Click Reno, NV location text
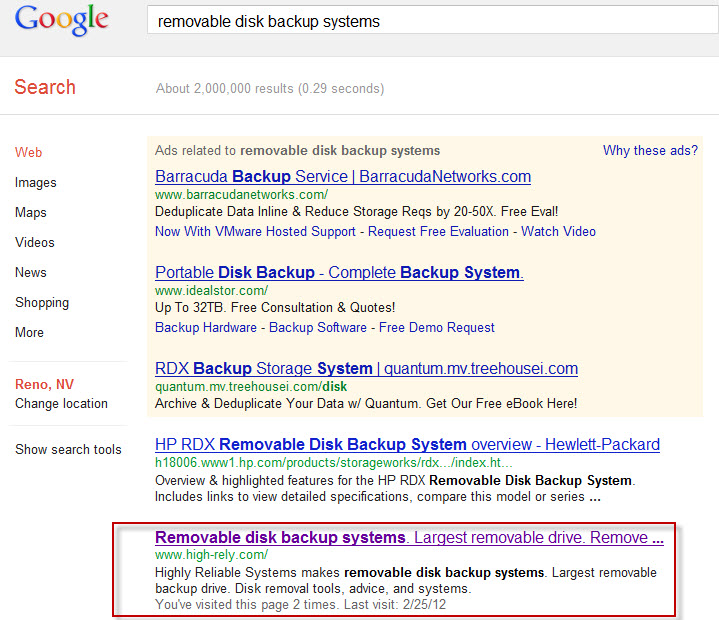The width and height of the screenshot is (719, 620). pos(44,384)
